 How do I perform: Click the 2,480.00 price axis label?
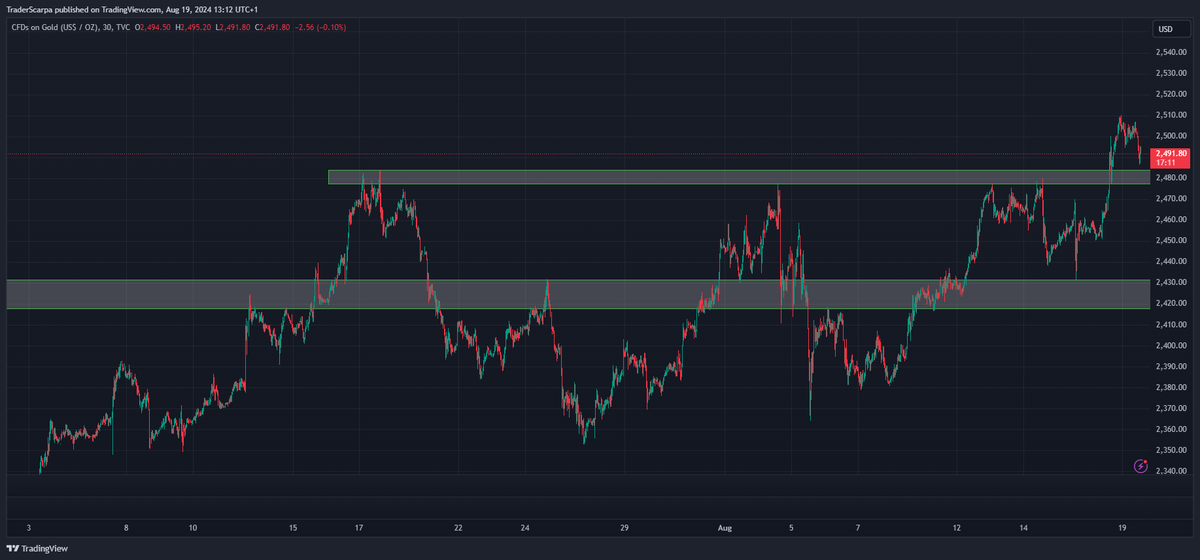1170,177
